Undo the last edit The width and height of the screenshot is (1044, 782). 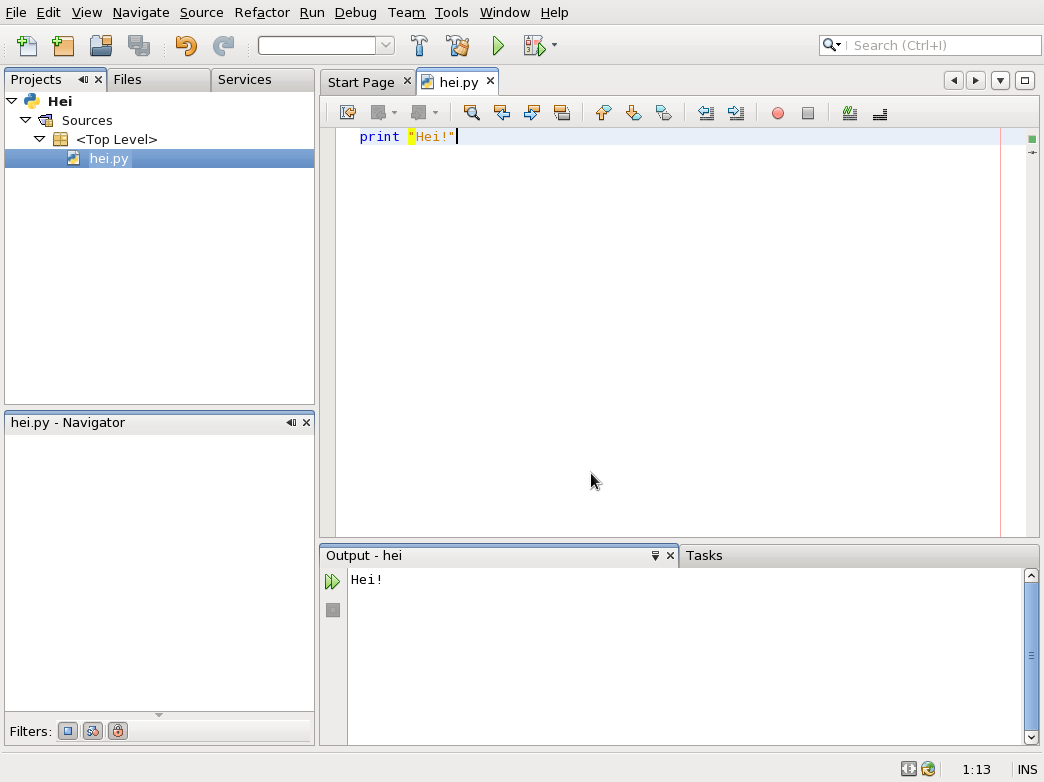tap(186, 45)
